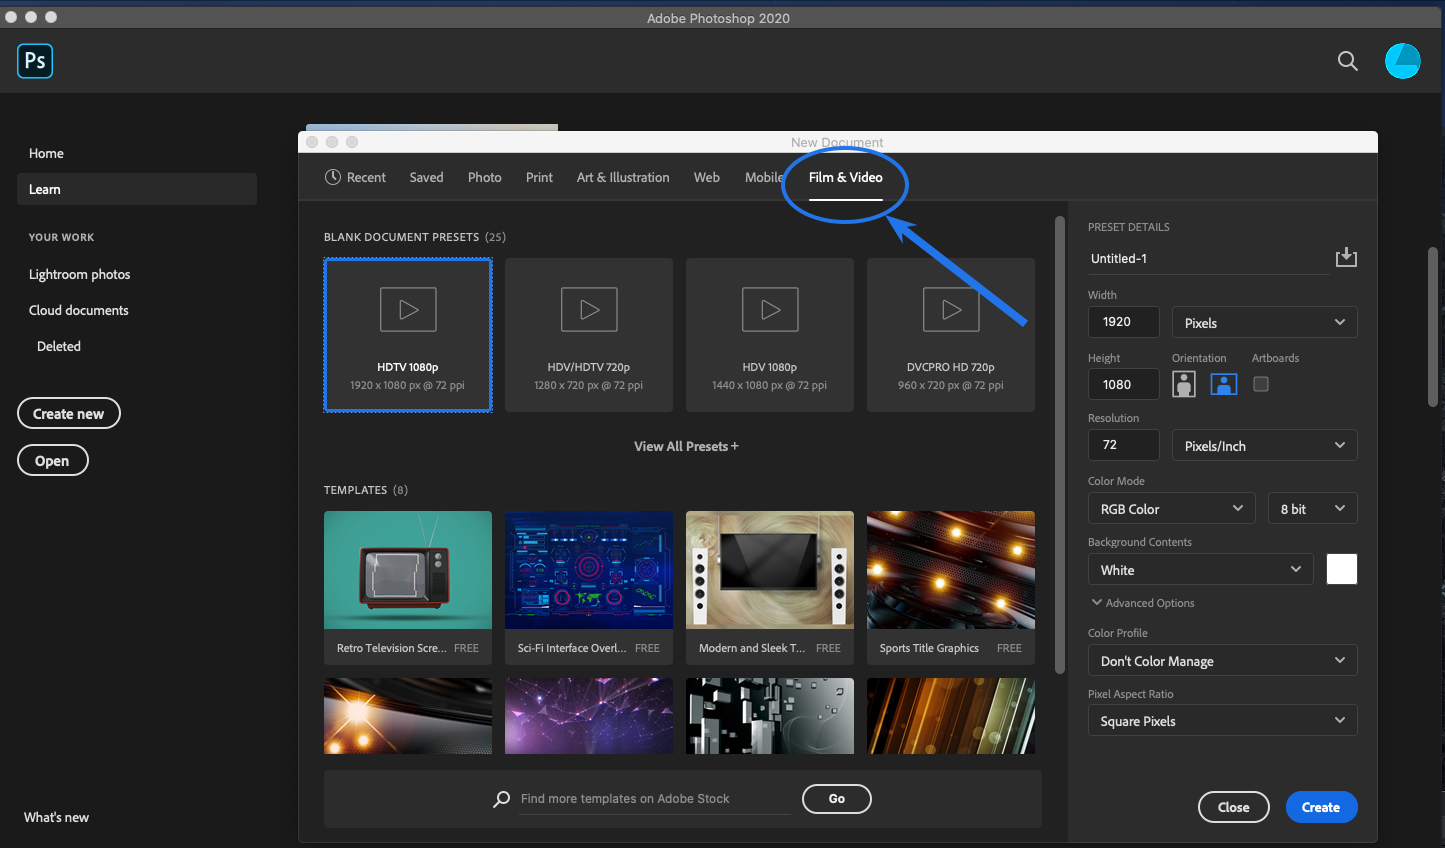
Task: Click the FREE label under Sports Title Graphics
Action: coord(1009,648)
